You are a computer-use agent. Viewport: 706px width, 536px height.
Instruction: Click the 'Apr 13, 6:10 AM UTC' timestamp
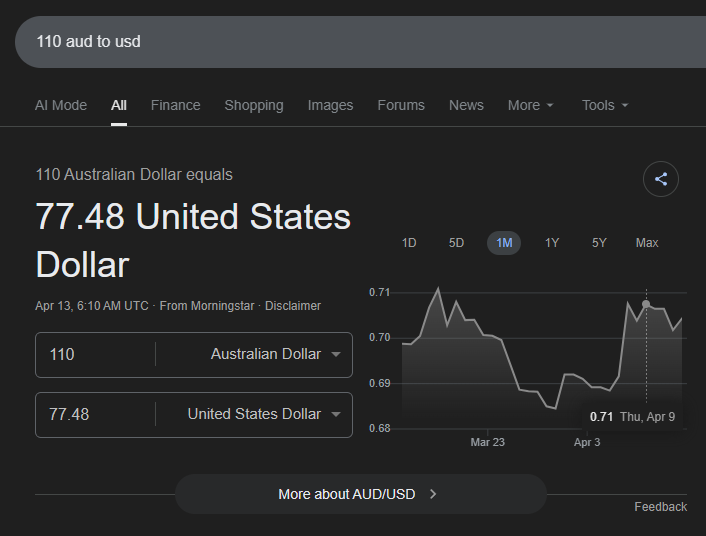(92, 306)
